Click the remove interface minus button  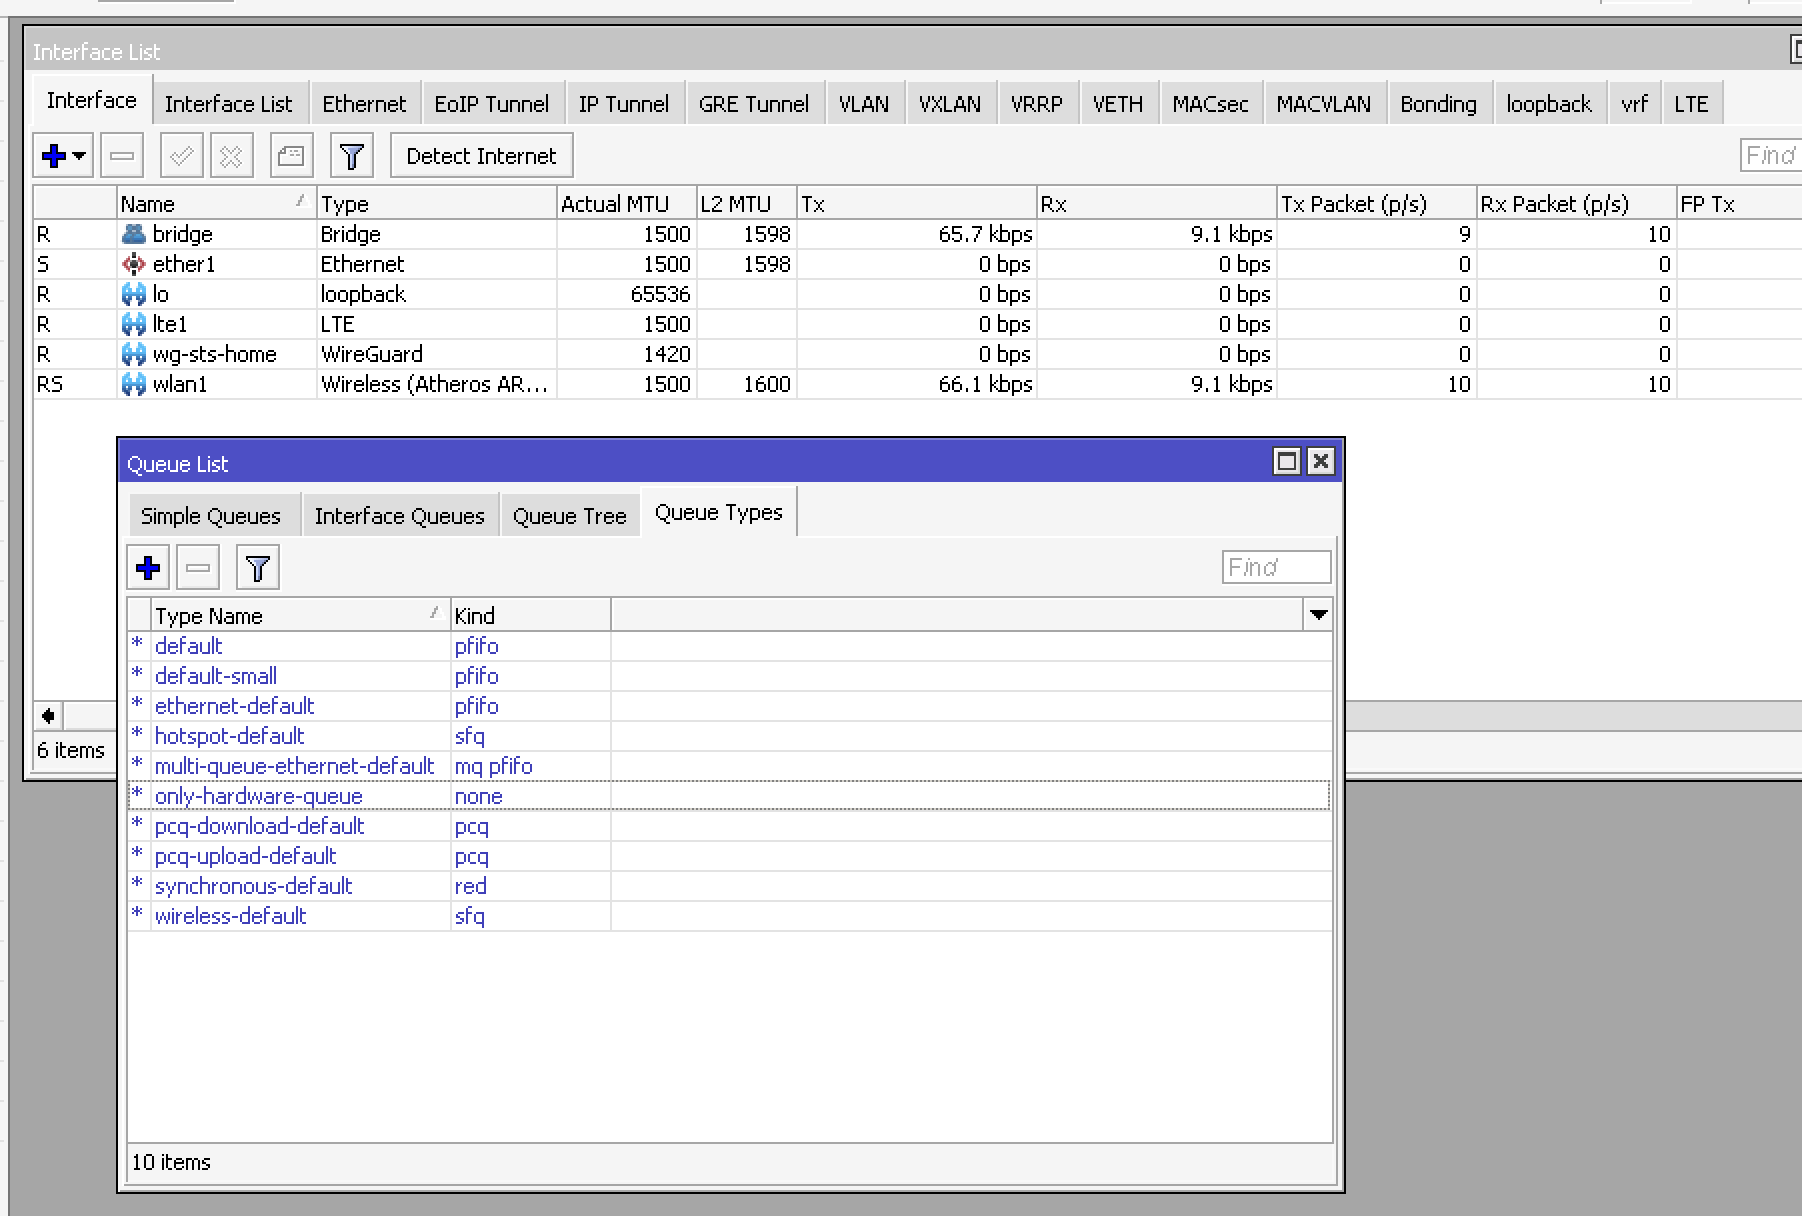pyautogui.click(x=122, y=156)
